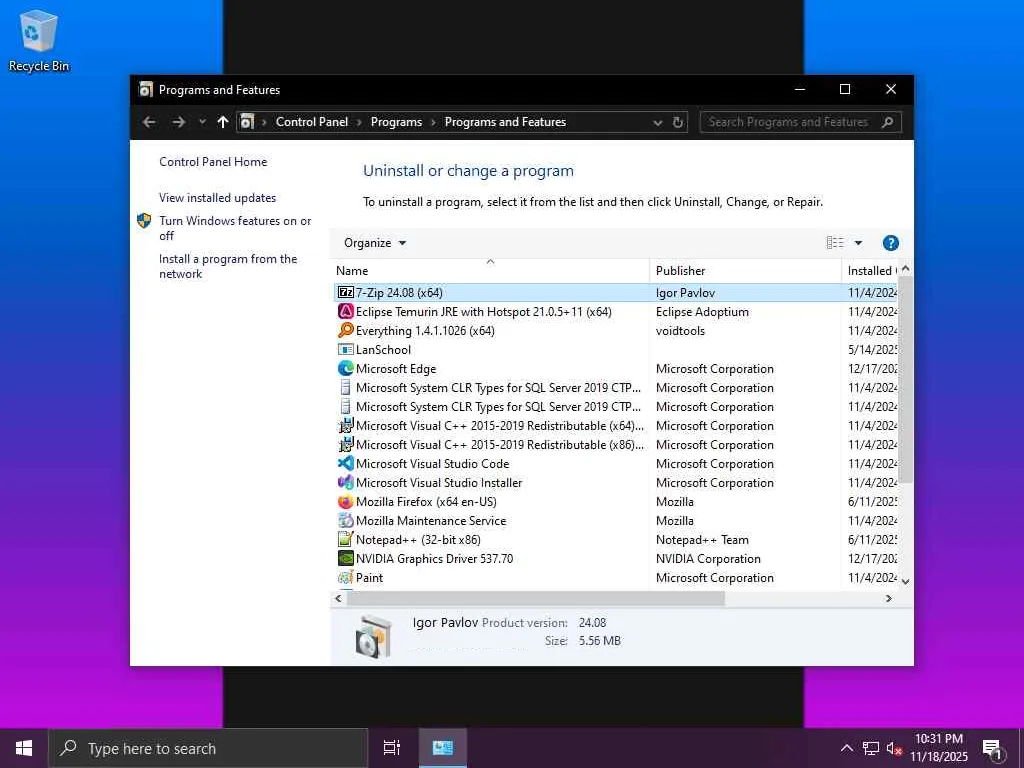
Task: Open View installed updates link
Action: pos(217,198)
